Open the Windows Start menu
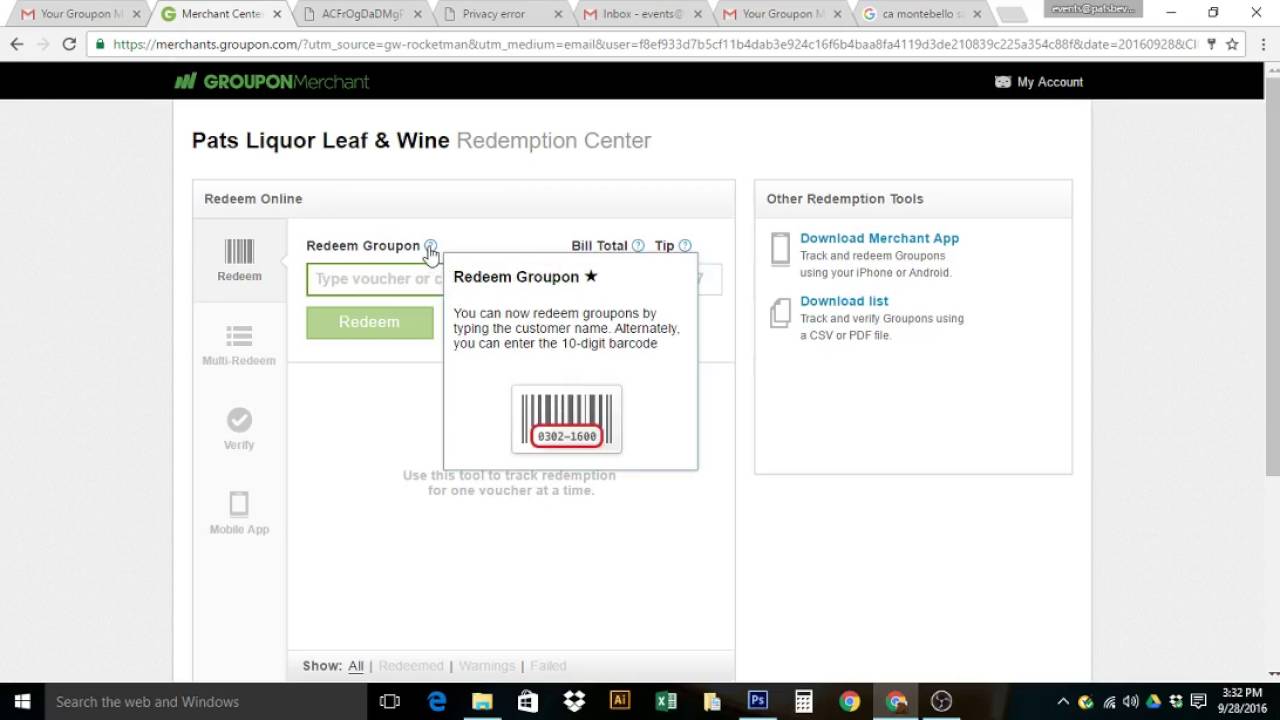Viewport: 1280px width, 720px height. [22, 702]
